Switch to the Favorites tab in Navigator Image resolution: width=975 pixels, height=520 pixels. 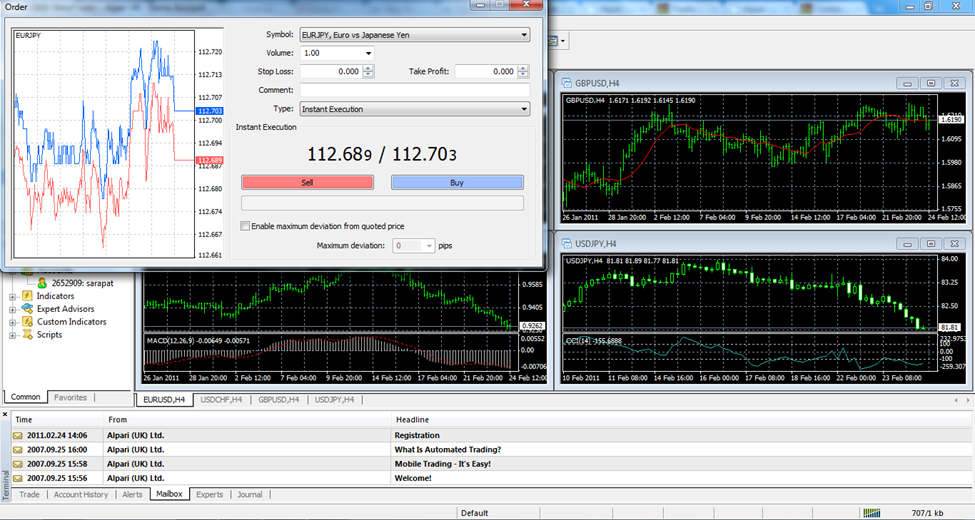[70, 397]
